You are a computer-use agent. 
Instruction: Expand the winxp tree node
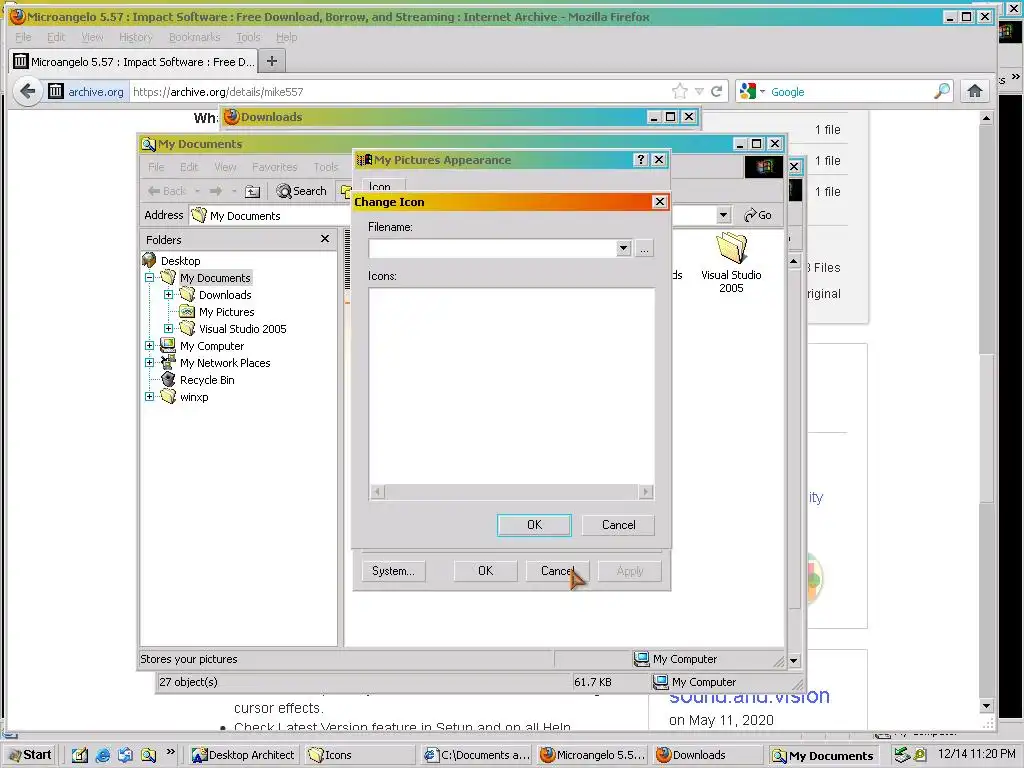[x=150, y=396]
